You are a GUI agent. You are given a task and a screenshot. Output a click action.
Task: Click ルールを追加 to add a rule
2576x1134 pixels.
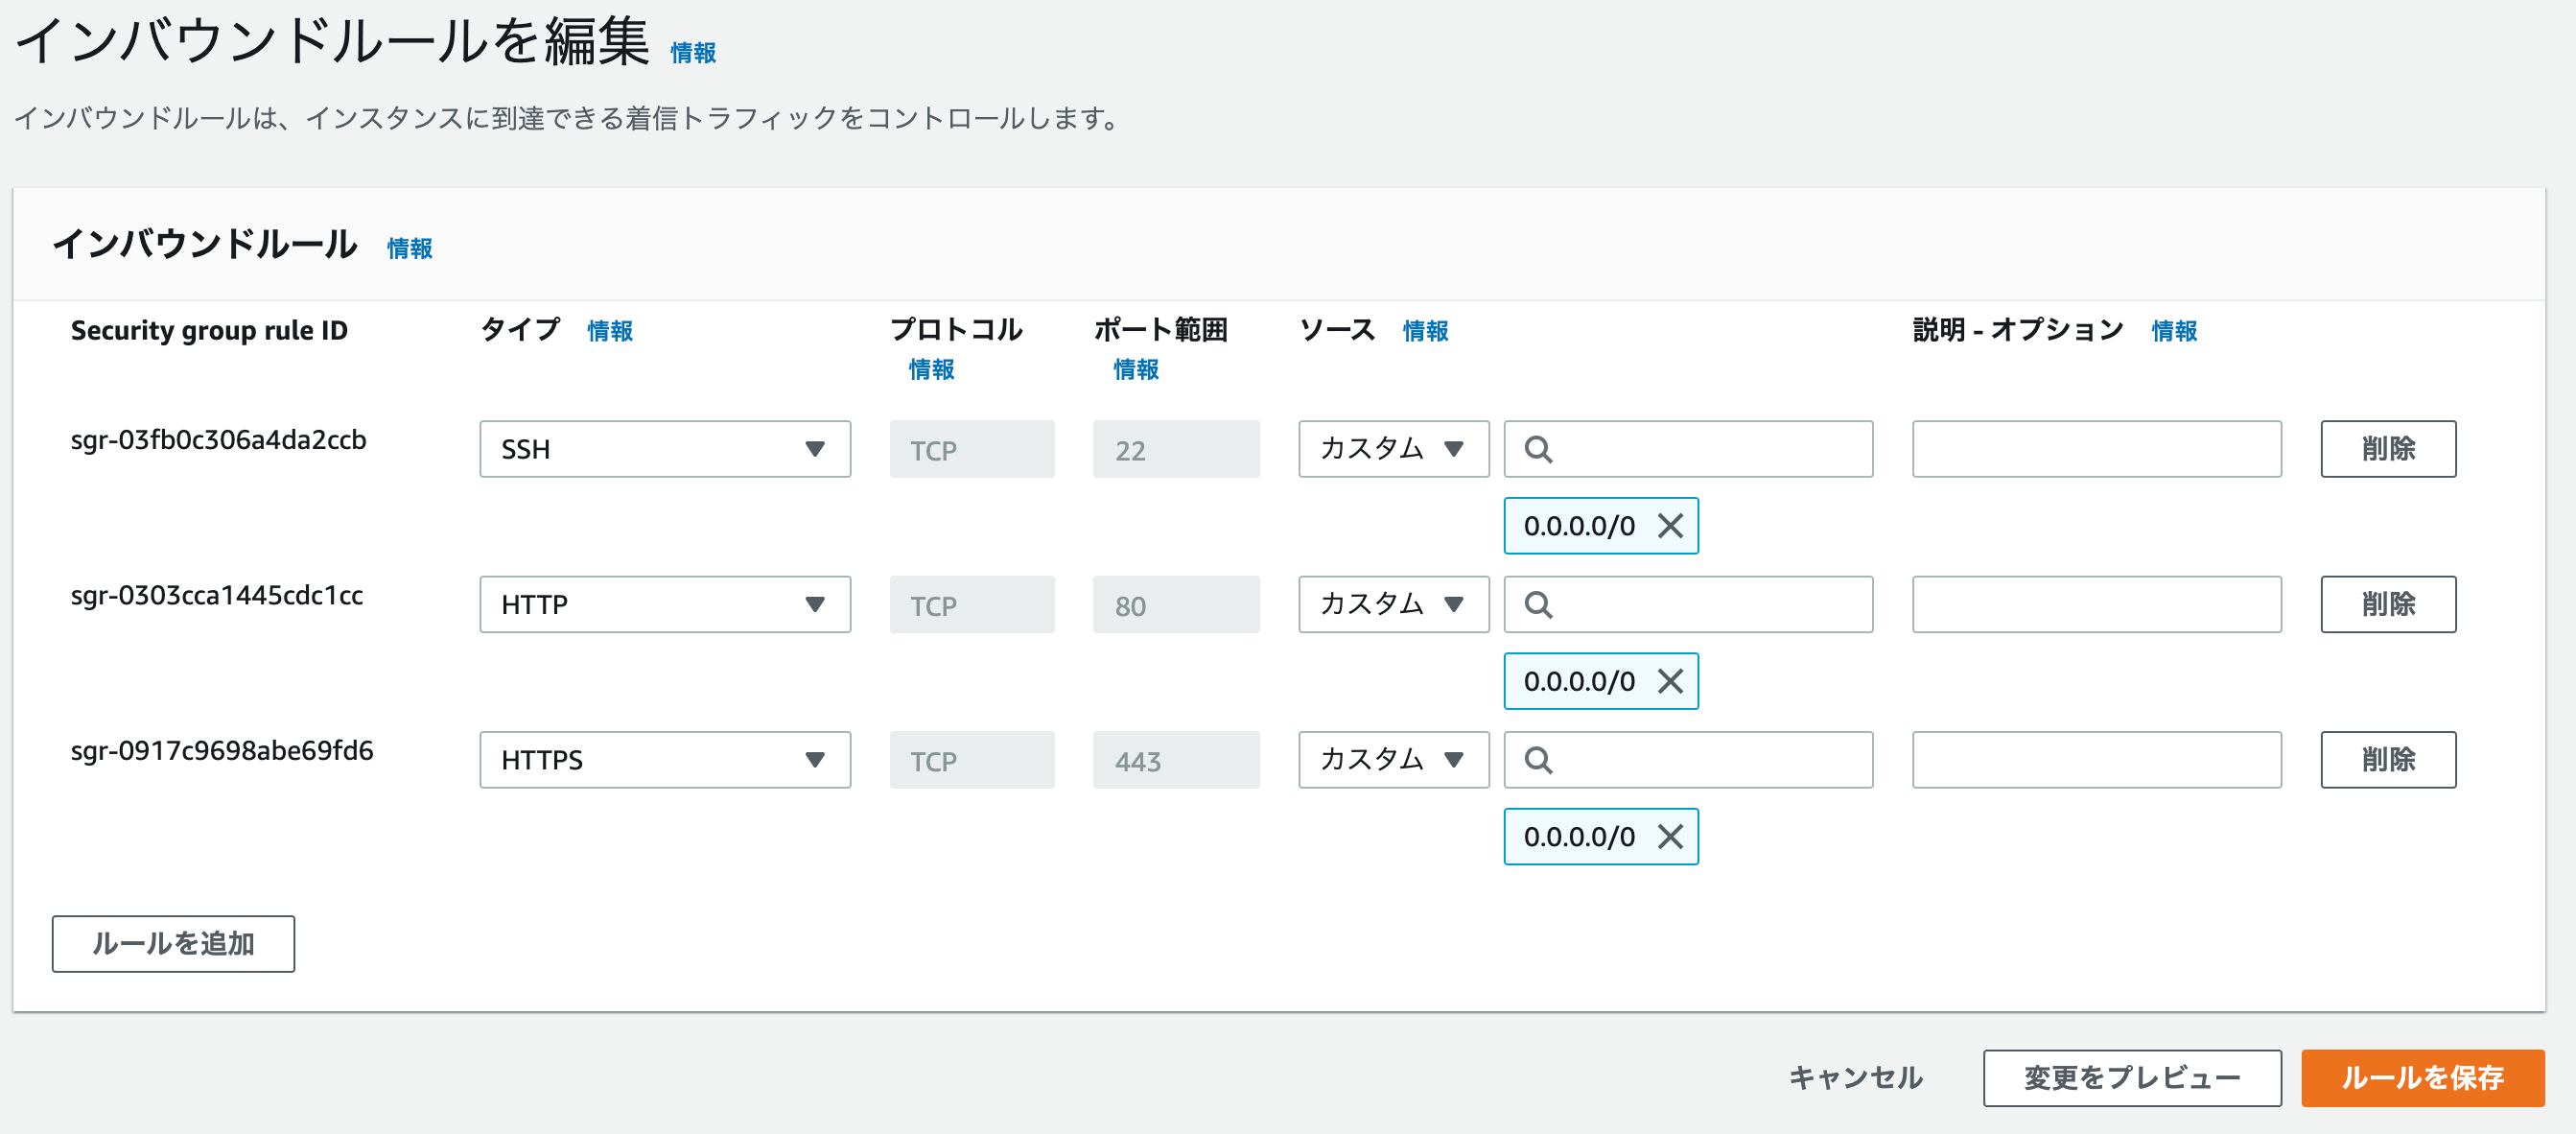coord(173,943)
